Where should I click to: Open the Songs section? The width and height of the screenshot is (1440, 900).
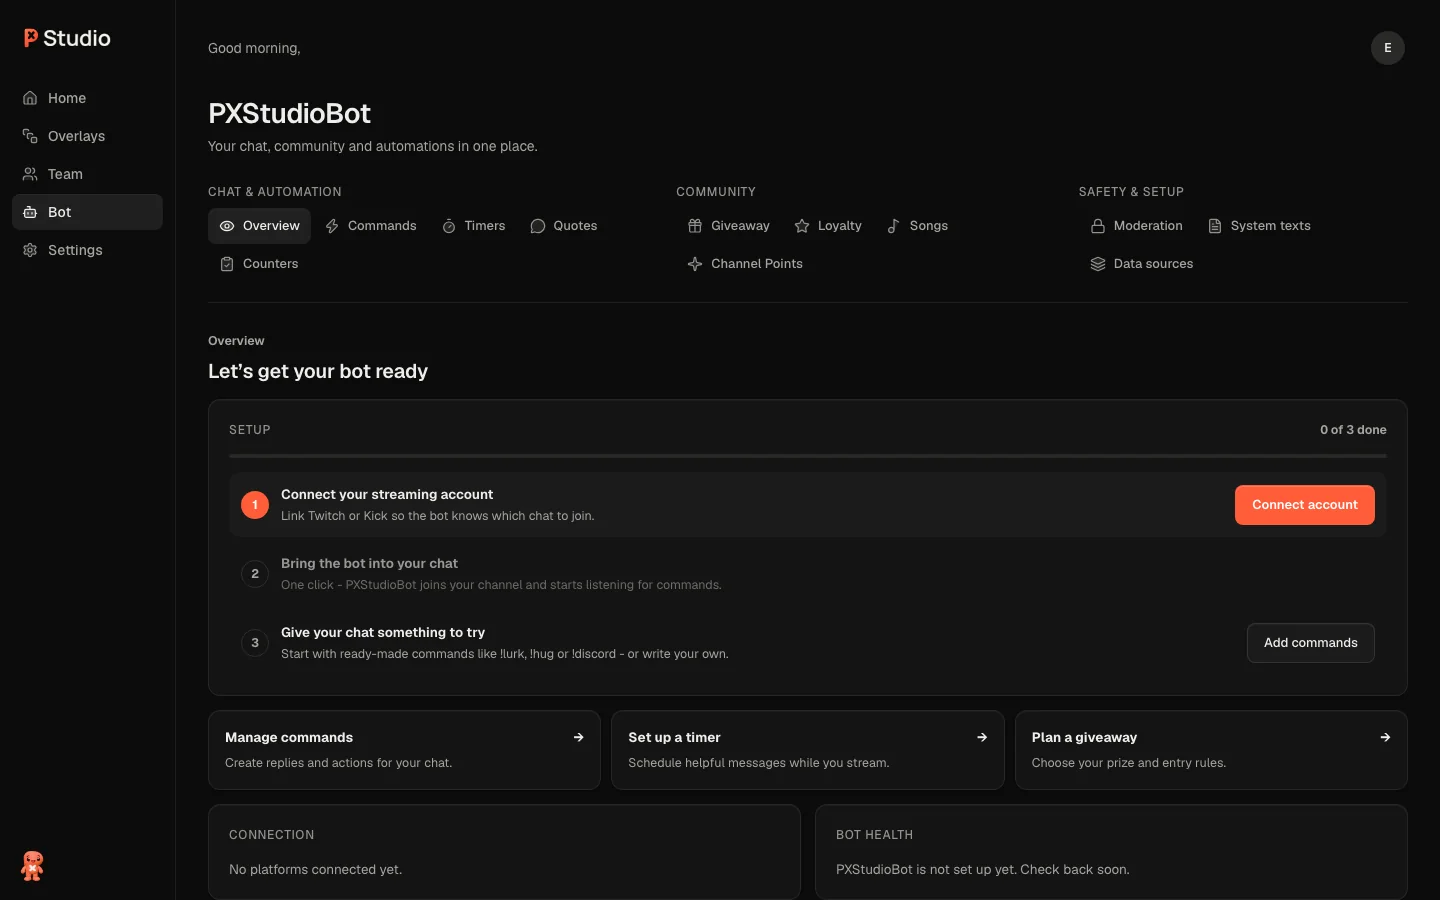pyautogui.click(x=918, y=226)
